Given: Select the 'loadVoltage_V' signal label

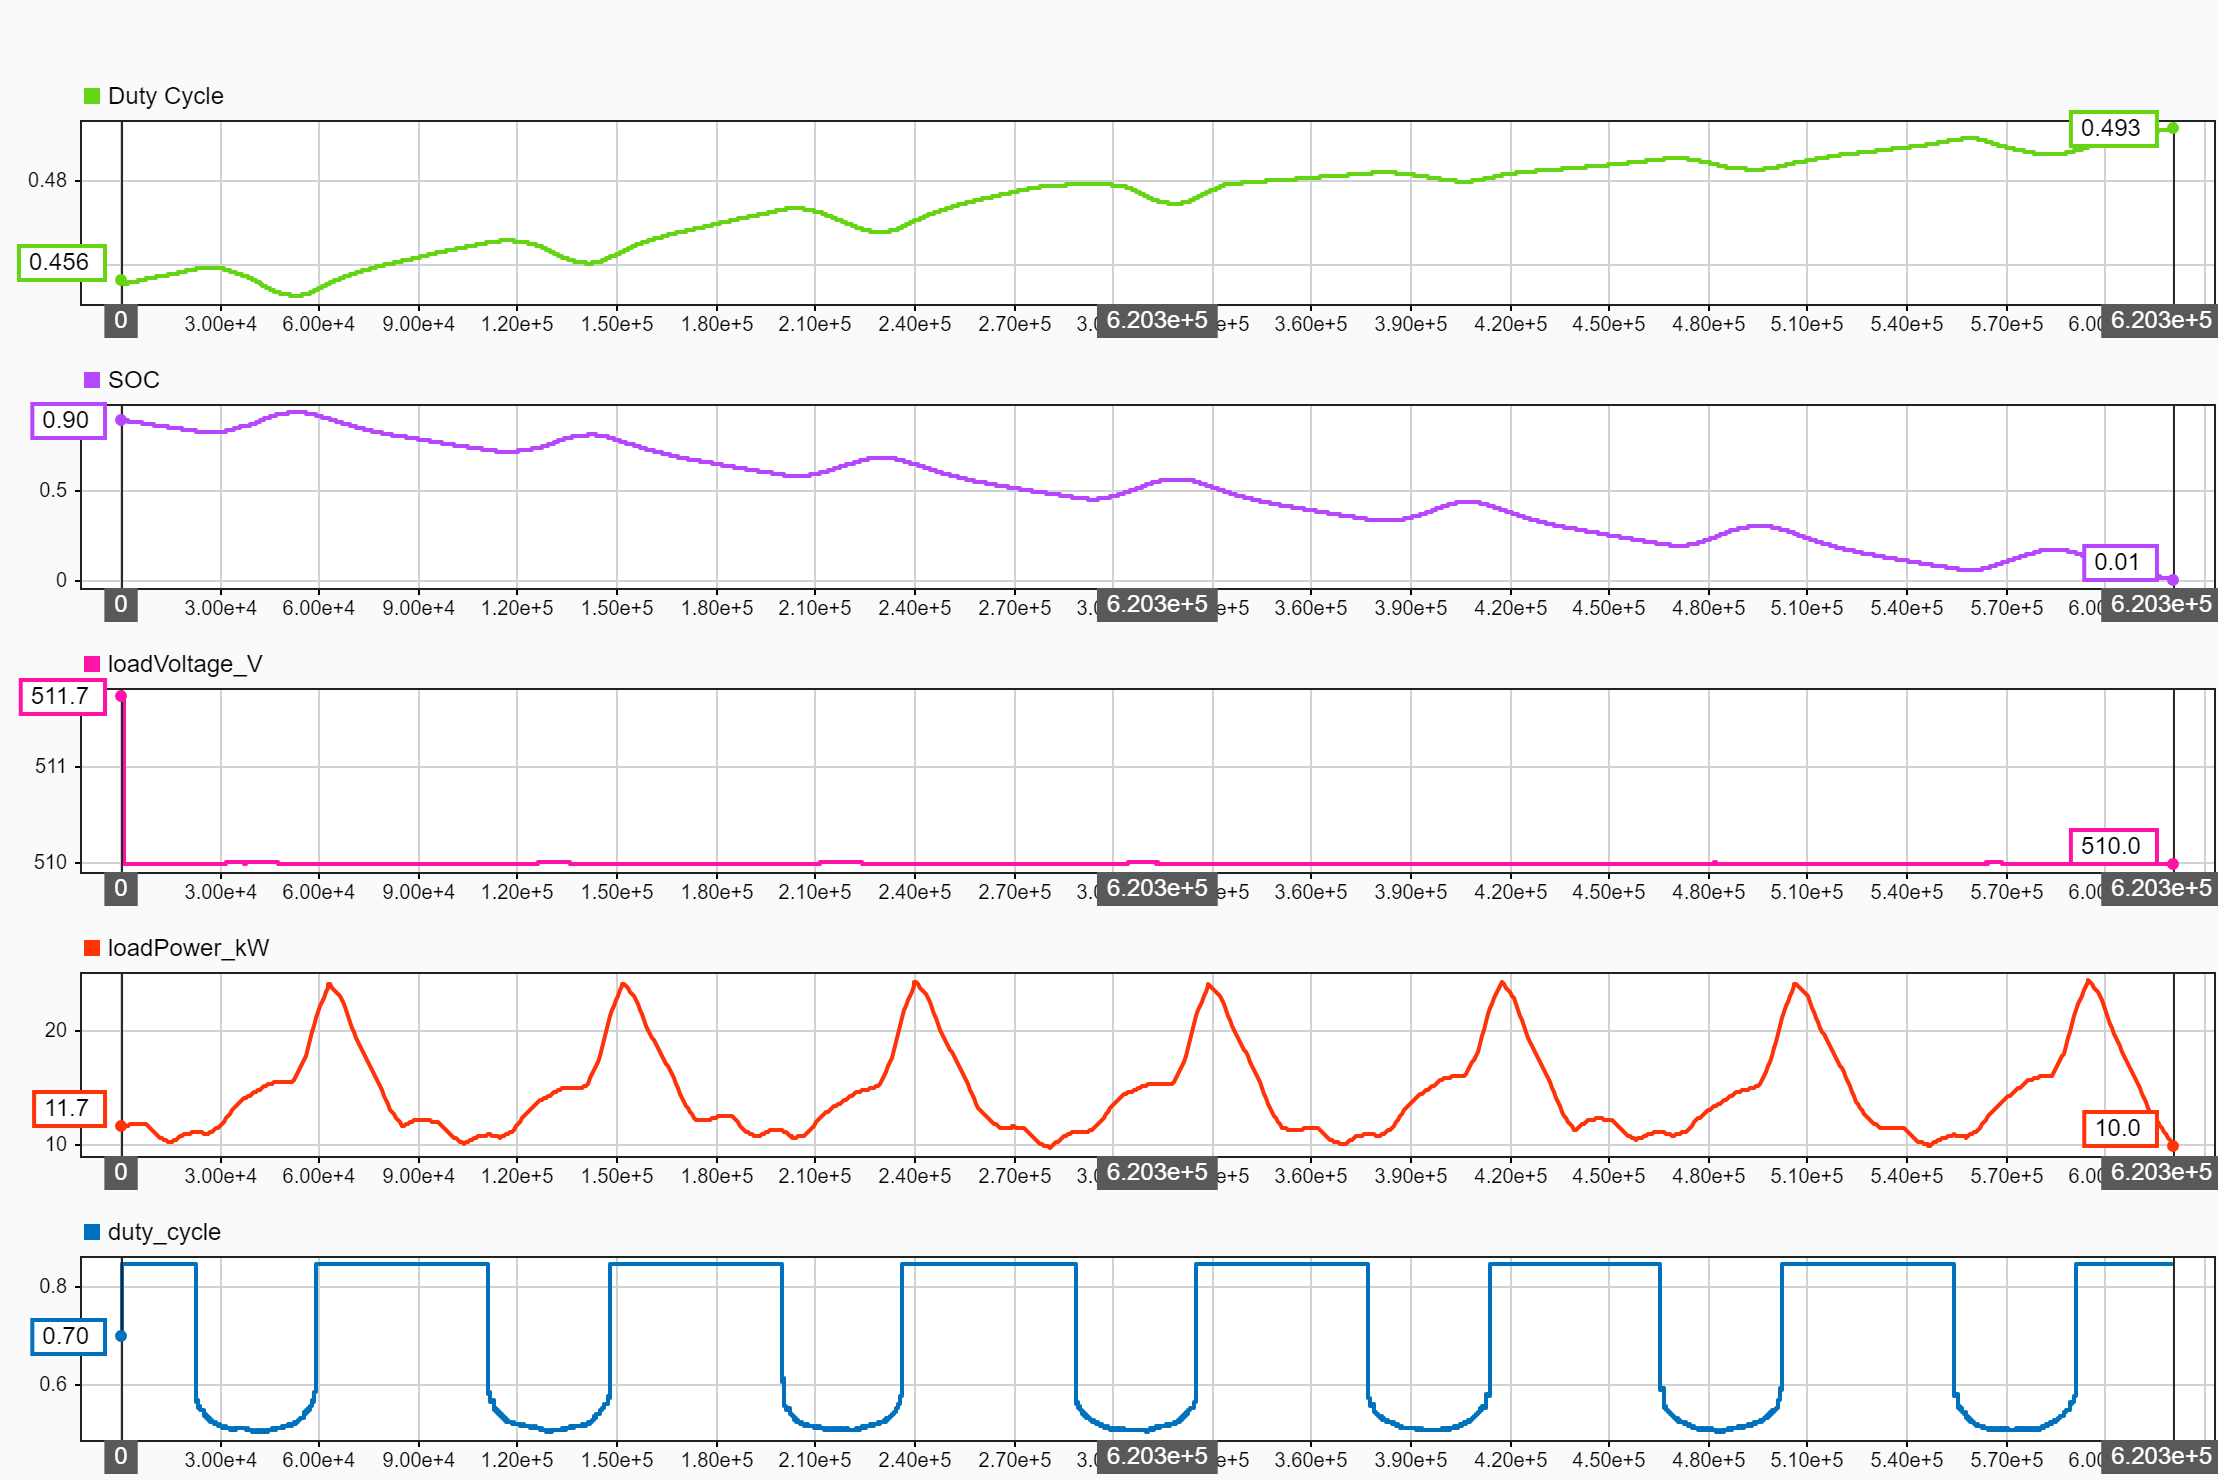Looking at the screenshot, I should (x=185, y=664).
